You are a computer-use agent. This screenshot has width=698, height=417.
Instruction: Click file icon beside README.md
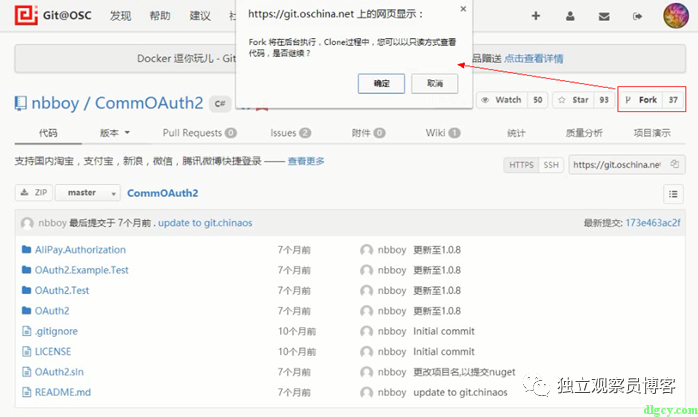(x=27, y=392)
